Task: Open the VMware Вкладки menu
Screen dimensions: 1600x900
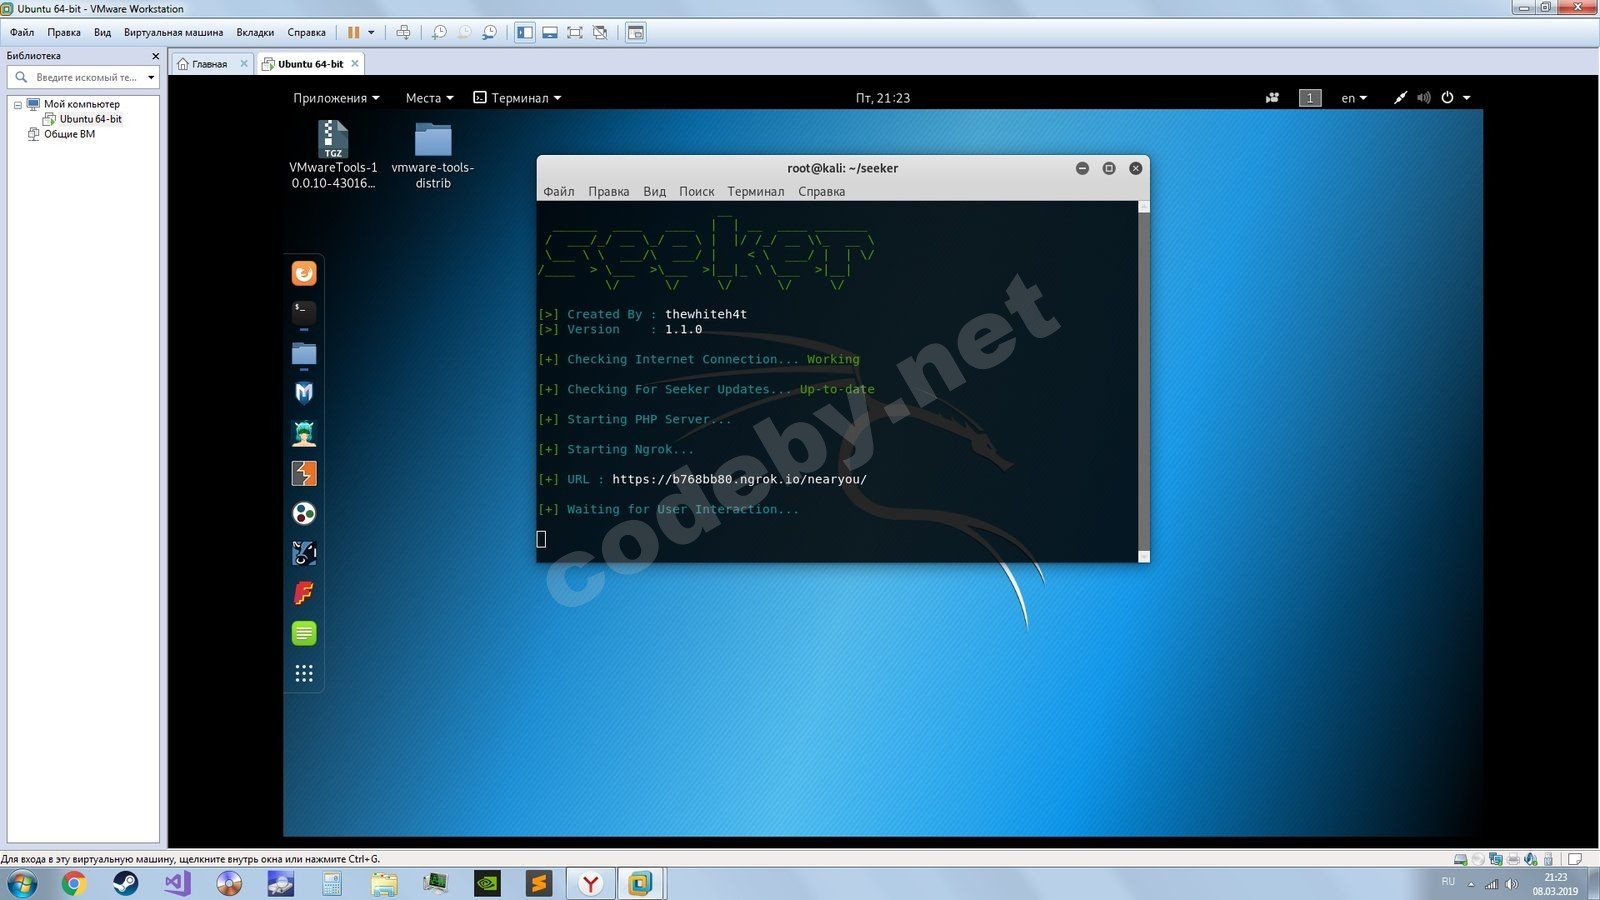Action: [x=255, y=32]
